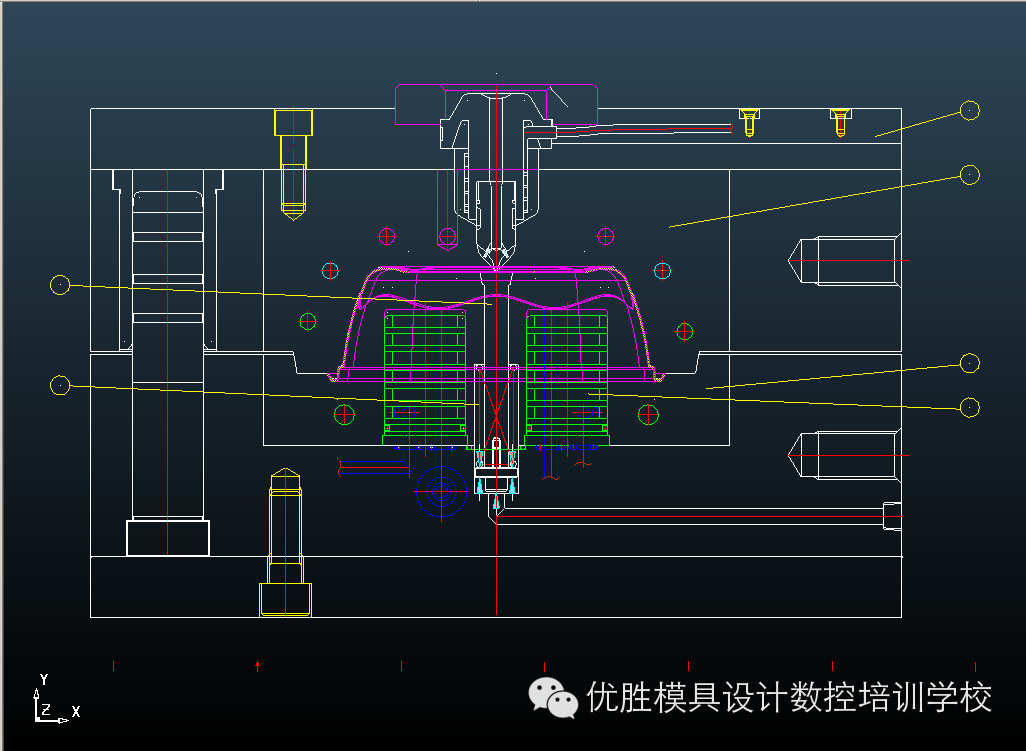Select the red X-marked center insert below the part
Screen dimensions: 1026x751
point(496,415)
